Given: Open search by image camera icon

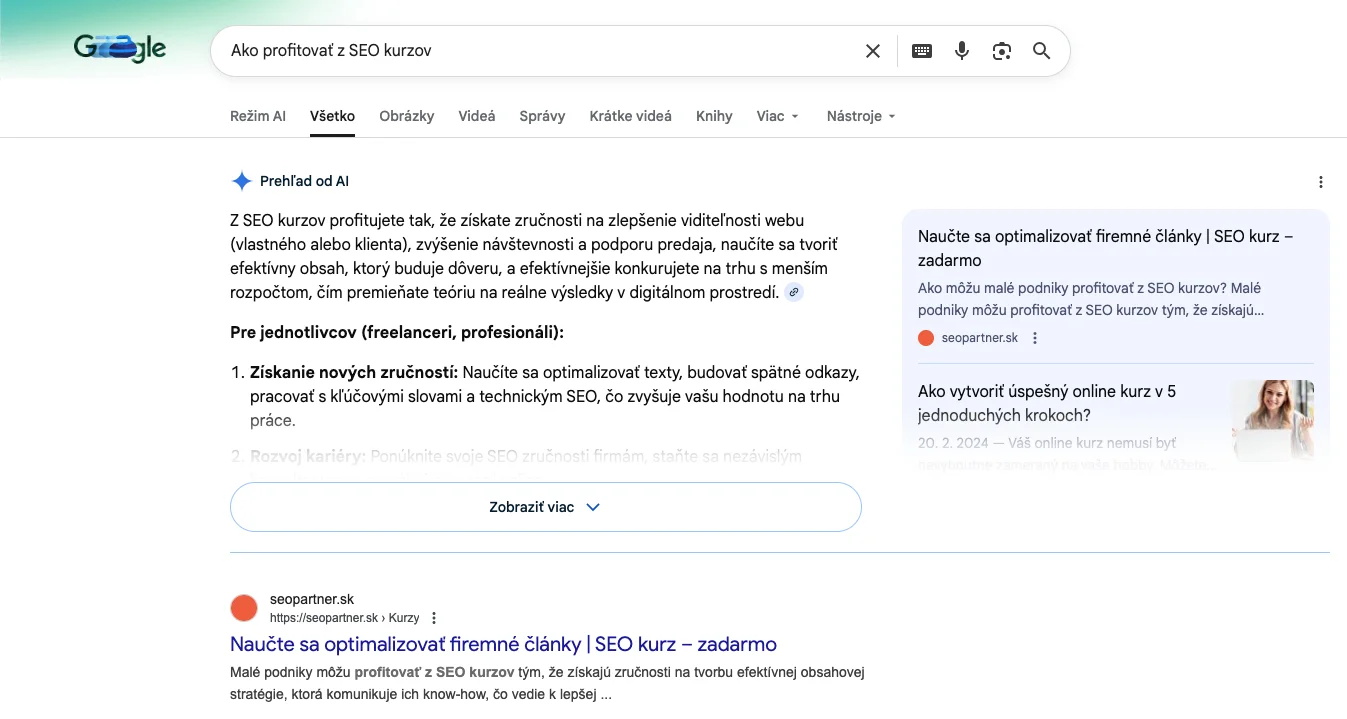Looking at the screenshot, I should pyautogui.click(x=1002, y=51).
